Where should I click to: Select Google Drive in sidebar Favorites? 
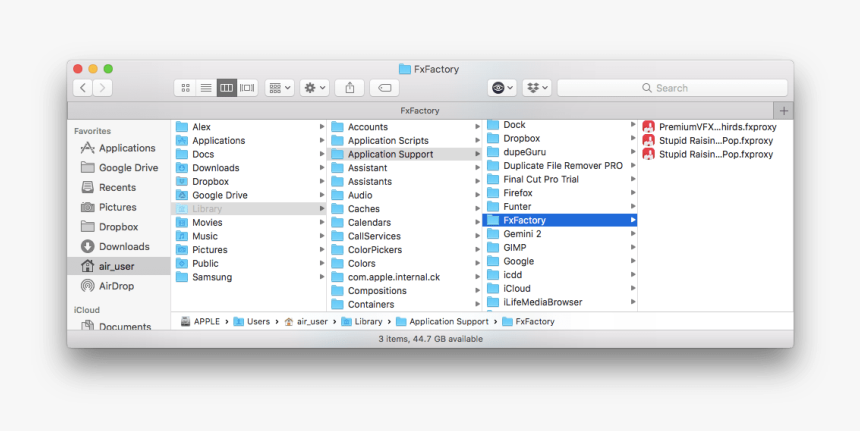click(129, 168)
